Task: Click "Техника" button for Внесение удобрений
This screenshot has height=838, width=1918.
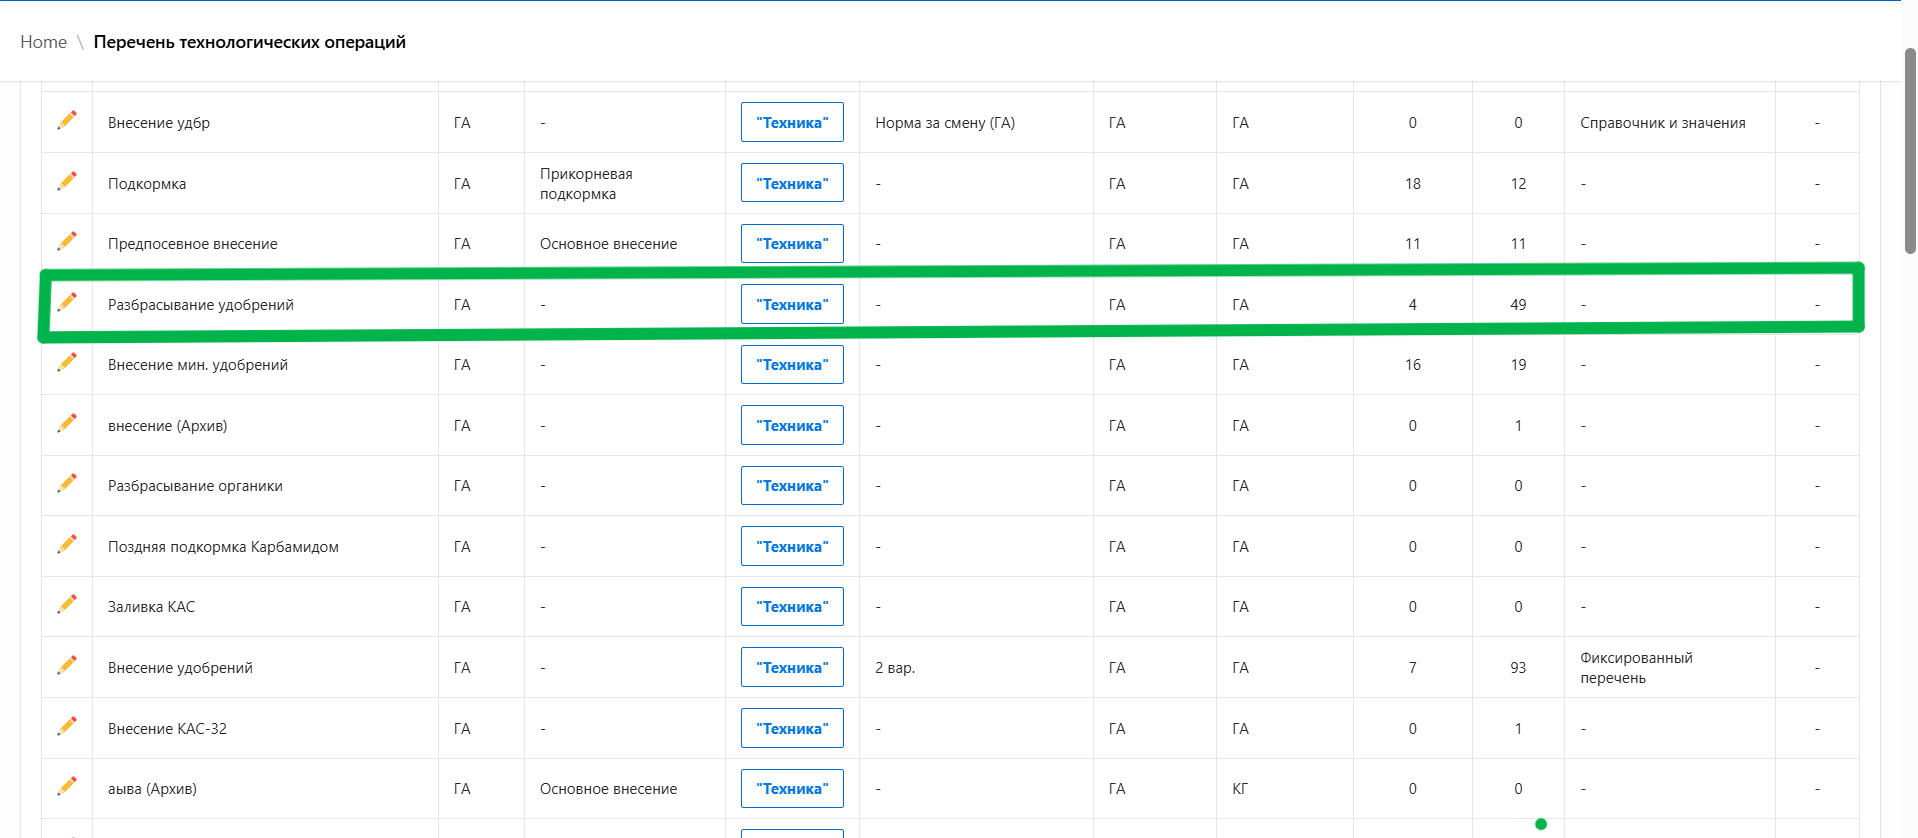Action: click(x=792, y=668)
